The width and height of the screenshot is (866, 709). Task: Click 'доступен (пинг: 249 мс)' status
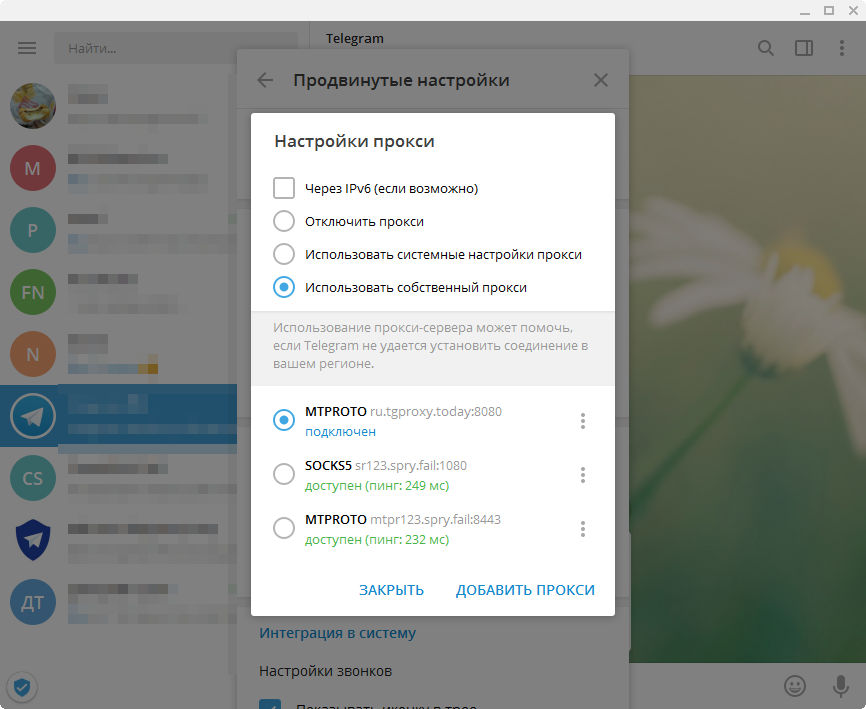click(377, 486)
